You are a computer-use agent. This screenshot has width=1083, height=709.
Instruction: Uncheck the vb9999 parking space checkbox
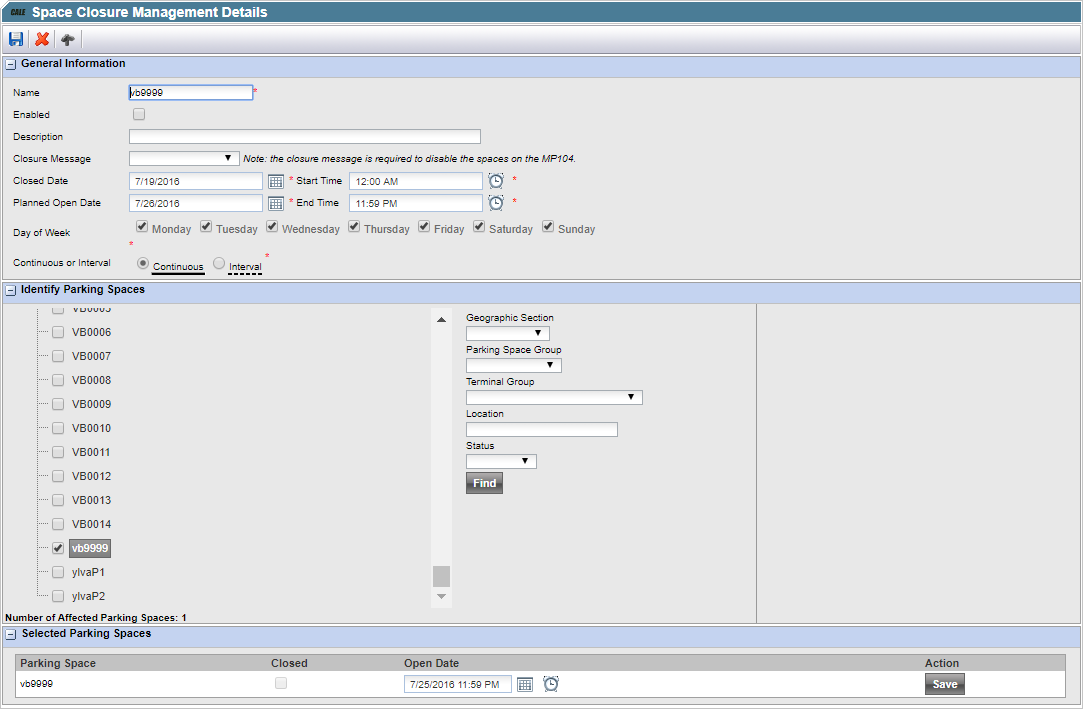pyautogui.click(x=58, y=548)
